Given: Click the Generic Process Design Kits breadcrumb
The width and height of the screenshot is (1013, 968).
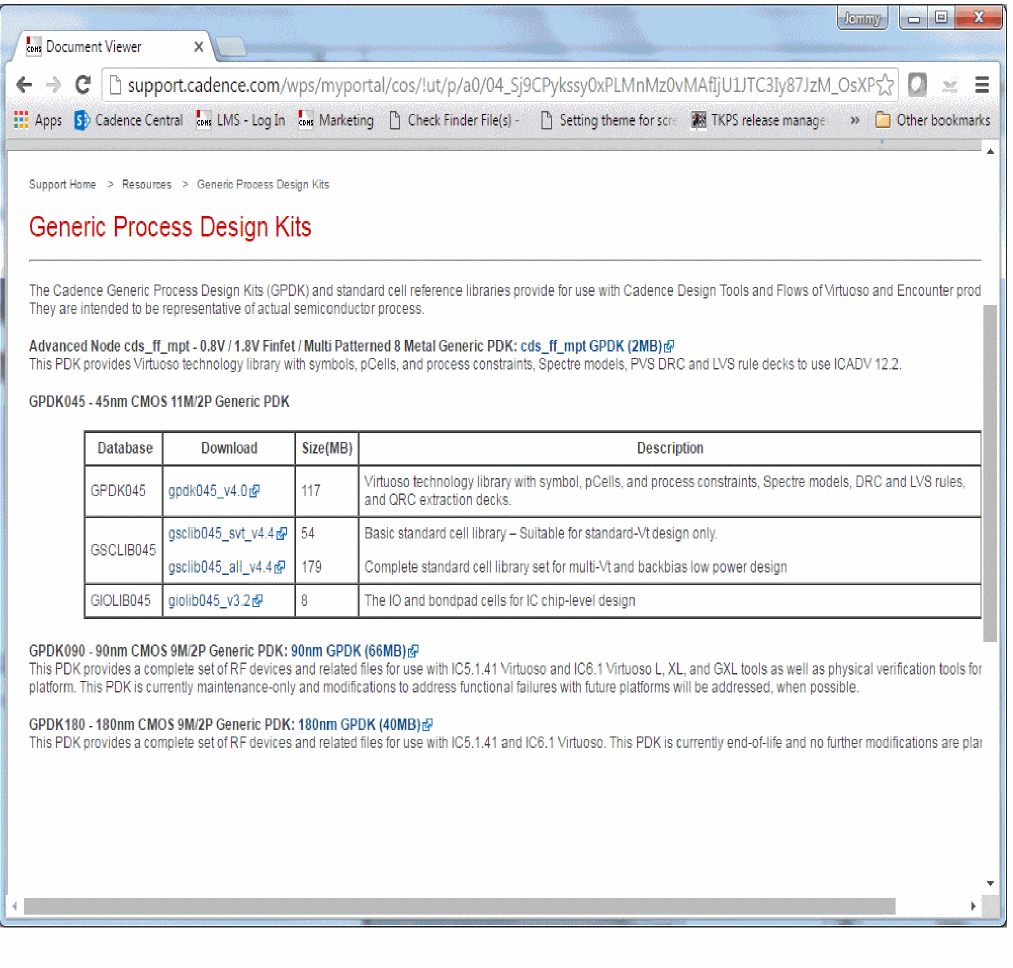Looking at the screenshot, I should point(263,184).
